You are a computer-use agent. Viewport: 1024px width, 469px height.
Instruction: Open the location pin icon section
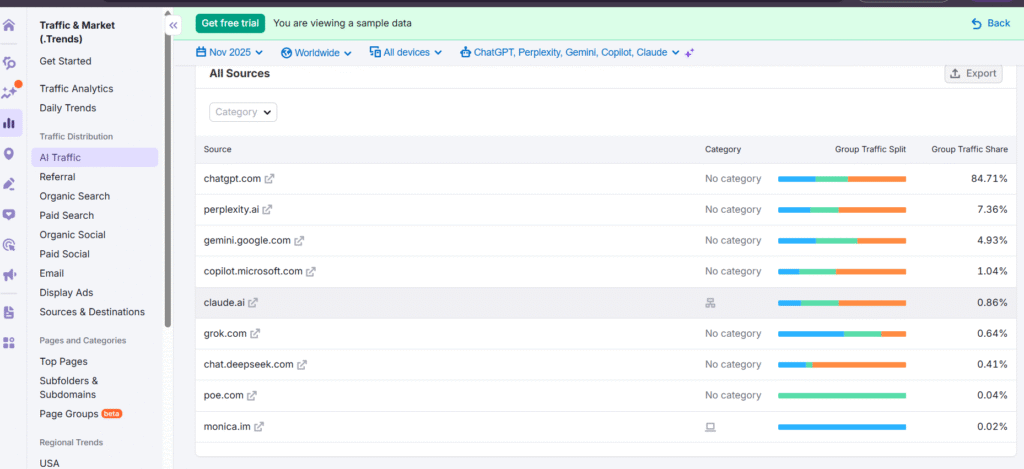click(x=9, y=154)
